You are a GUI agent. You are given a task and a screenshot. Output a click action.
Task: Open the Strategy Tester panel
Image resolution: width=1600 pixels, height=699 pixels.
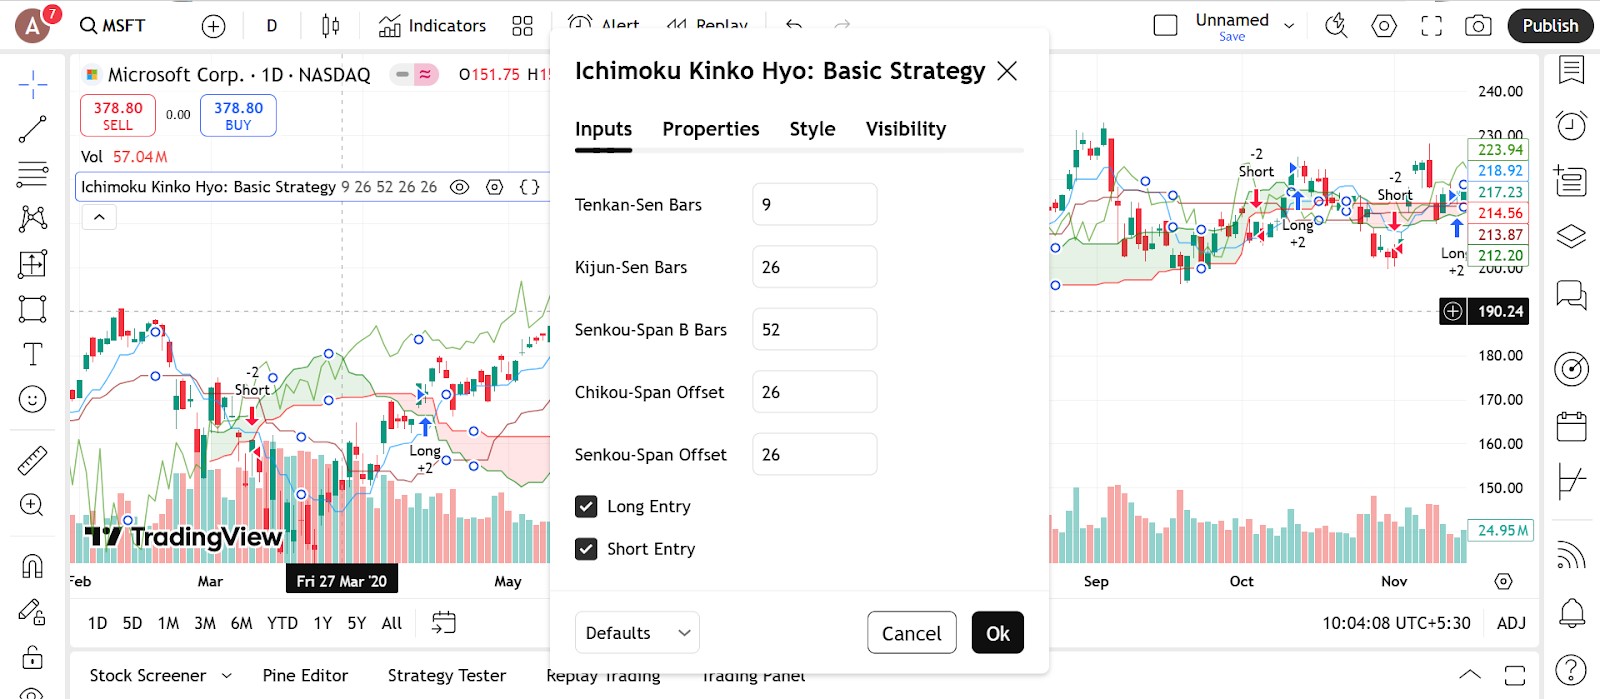(x=447, y=676)
